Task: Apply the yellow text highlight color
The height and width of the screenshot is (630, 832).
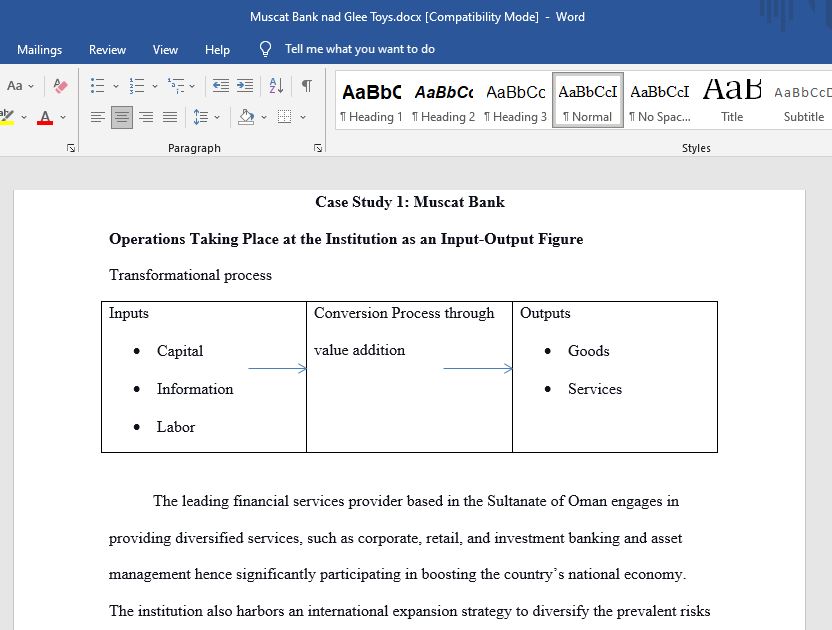Action: pos(7,117)
